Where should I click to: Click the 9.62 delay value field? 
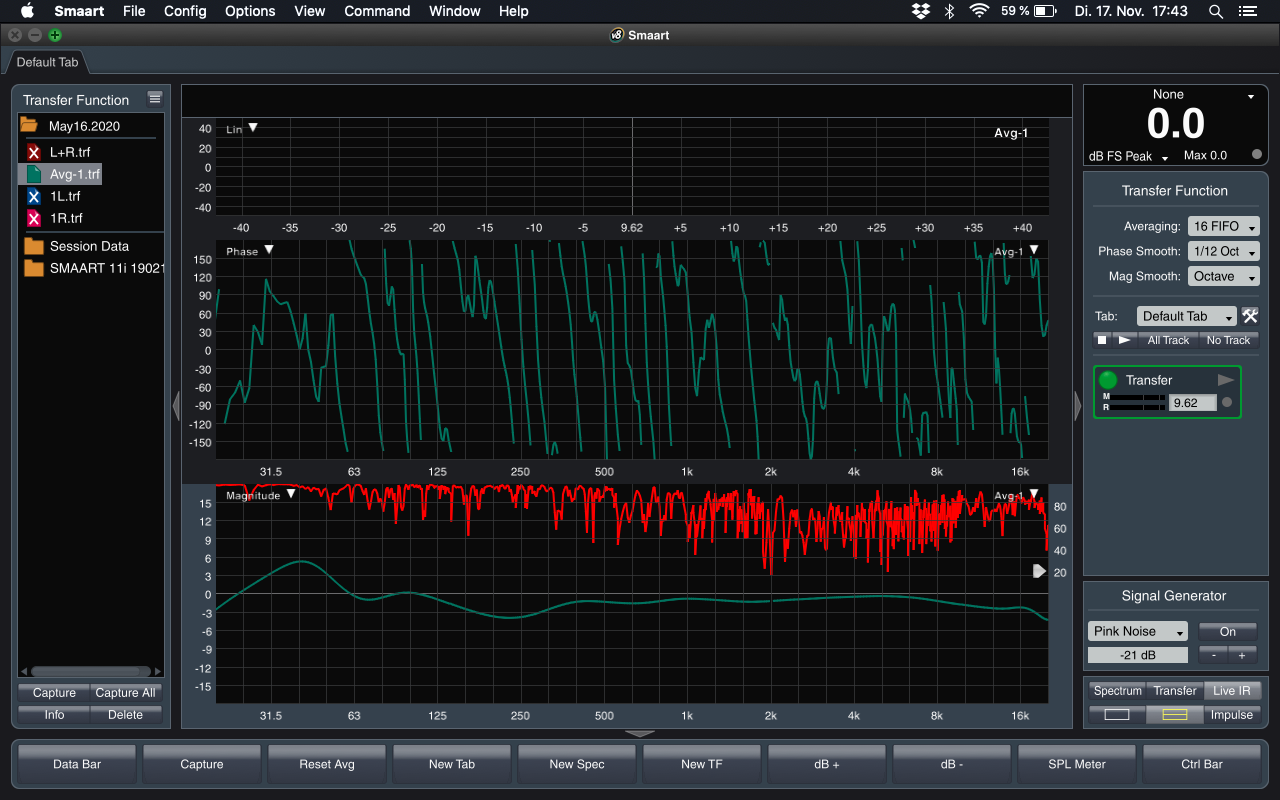click(1192, 402)
